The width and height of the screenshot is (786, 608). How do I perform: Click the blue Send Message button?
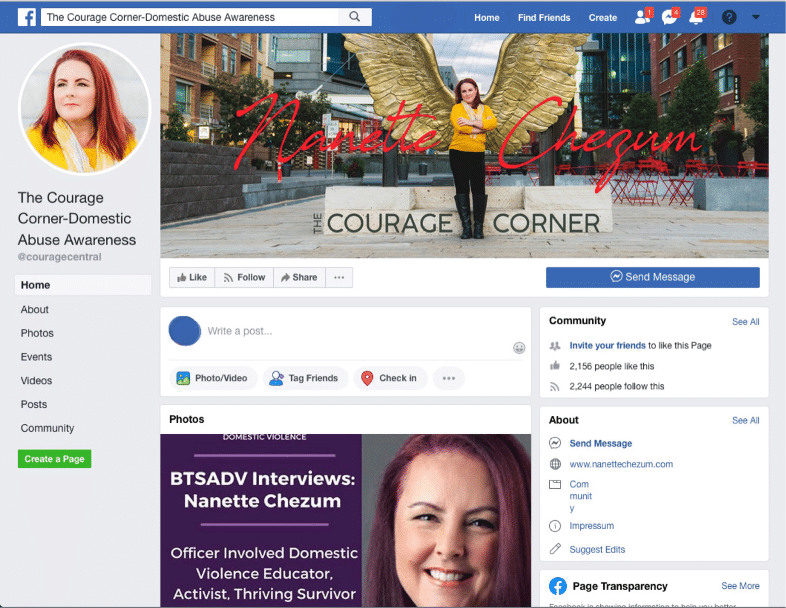click(652, 277)
